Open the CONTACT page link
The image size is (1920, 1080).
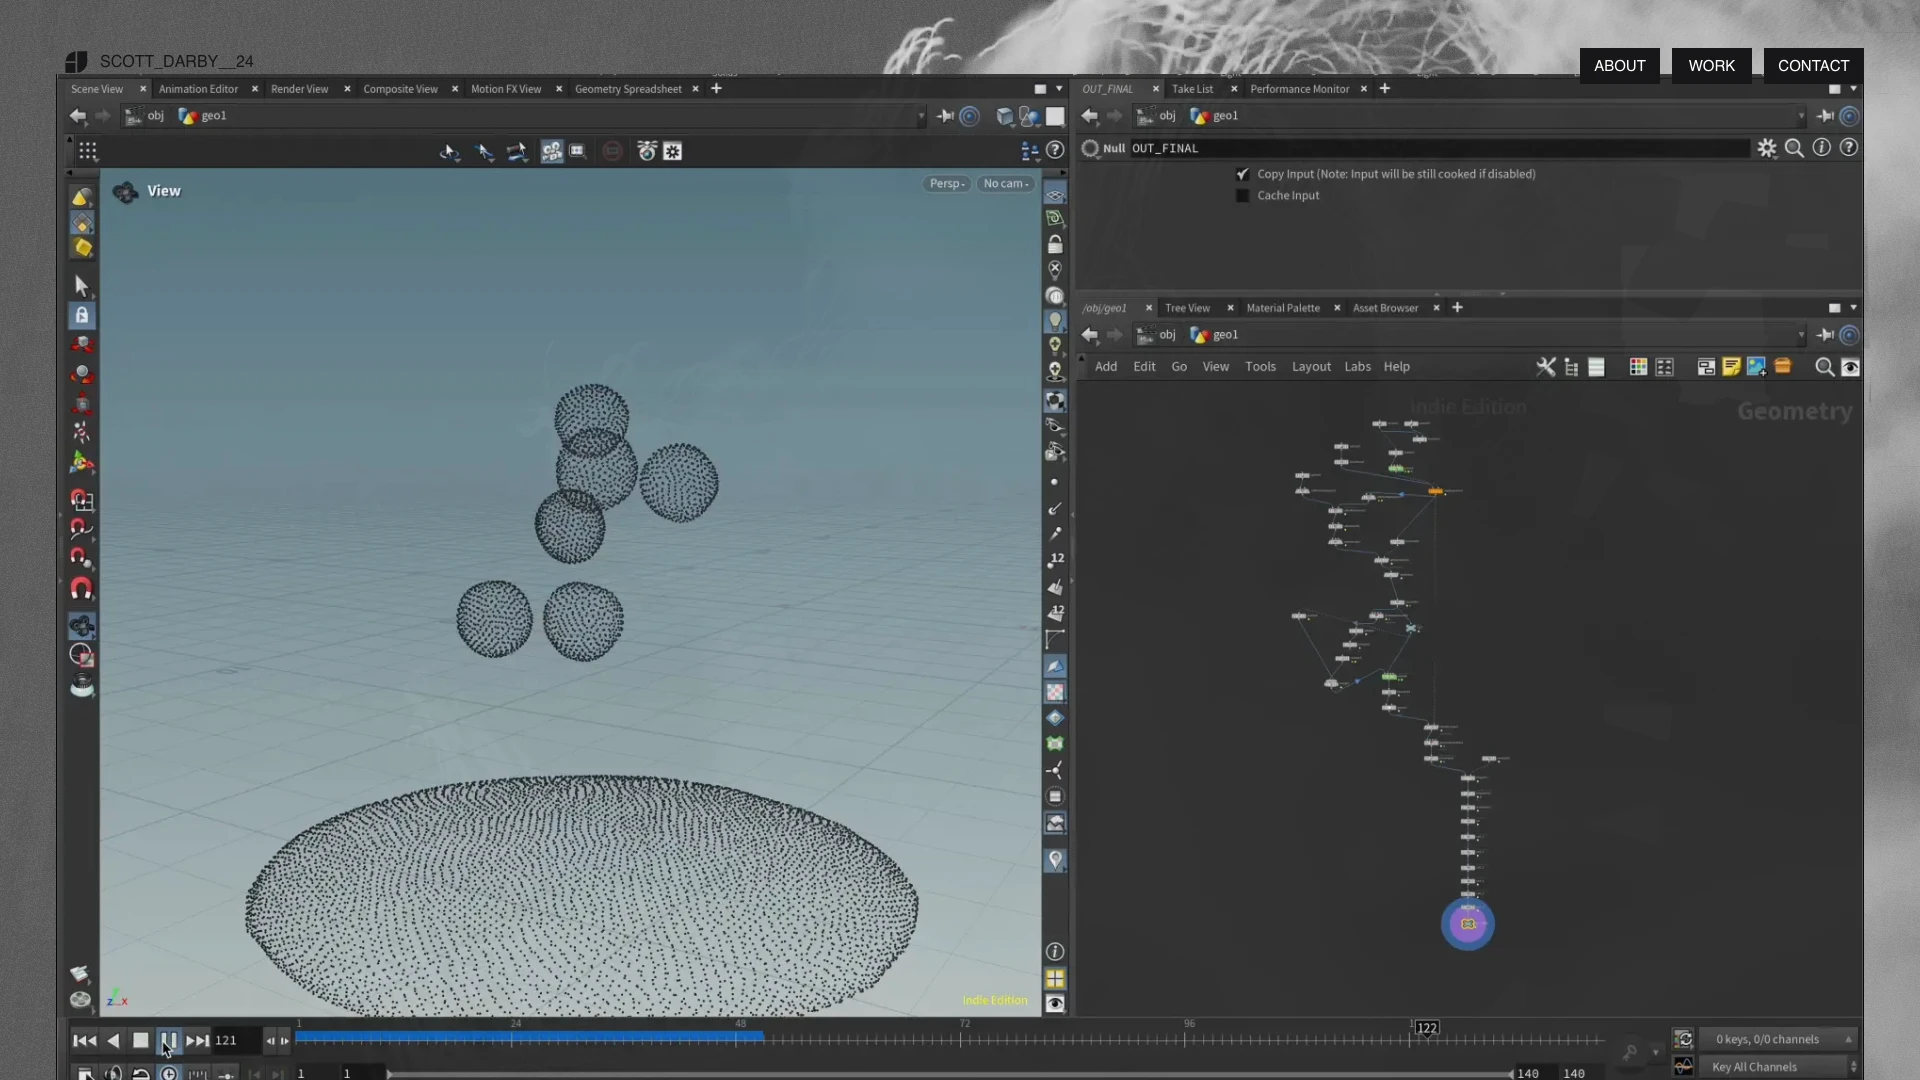point(1813,66)
